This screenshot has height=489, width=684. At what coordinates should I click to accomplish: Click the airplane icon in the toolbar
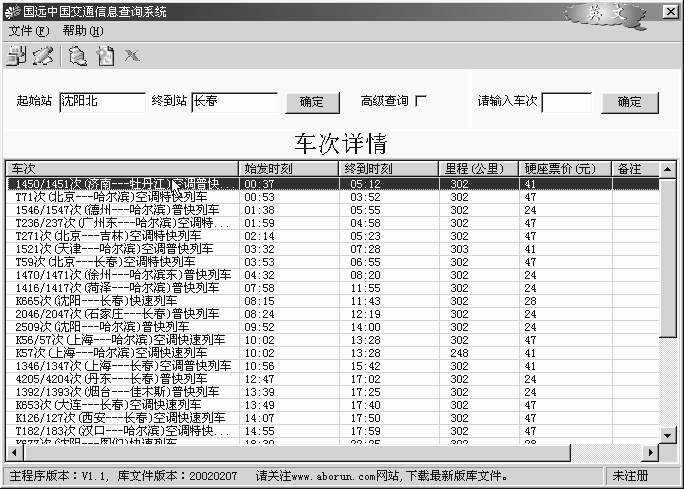tap(43, 55)
